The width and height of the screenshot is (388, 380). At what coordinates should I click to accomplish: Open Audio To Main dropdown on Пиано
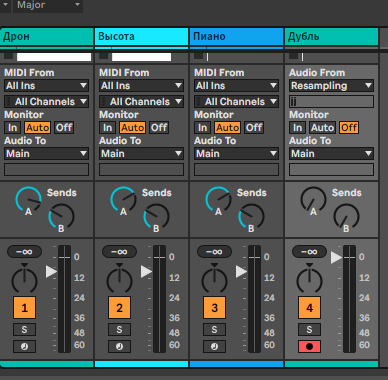pos(236,154)
